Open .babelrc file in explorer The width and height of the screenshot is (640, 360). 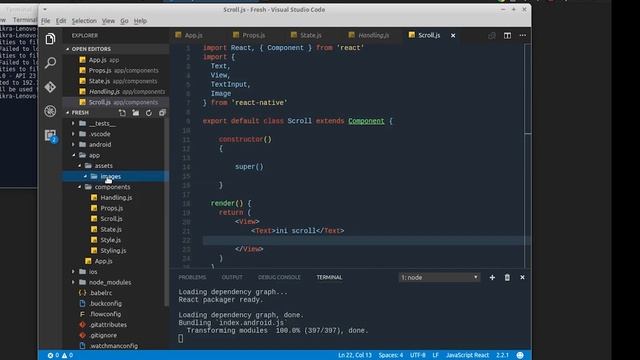click(100, 293)
